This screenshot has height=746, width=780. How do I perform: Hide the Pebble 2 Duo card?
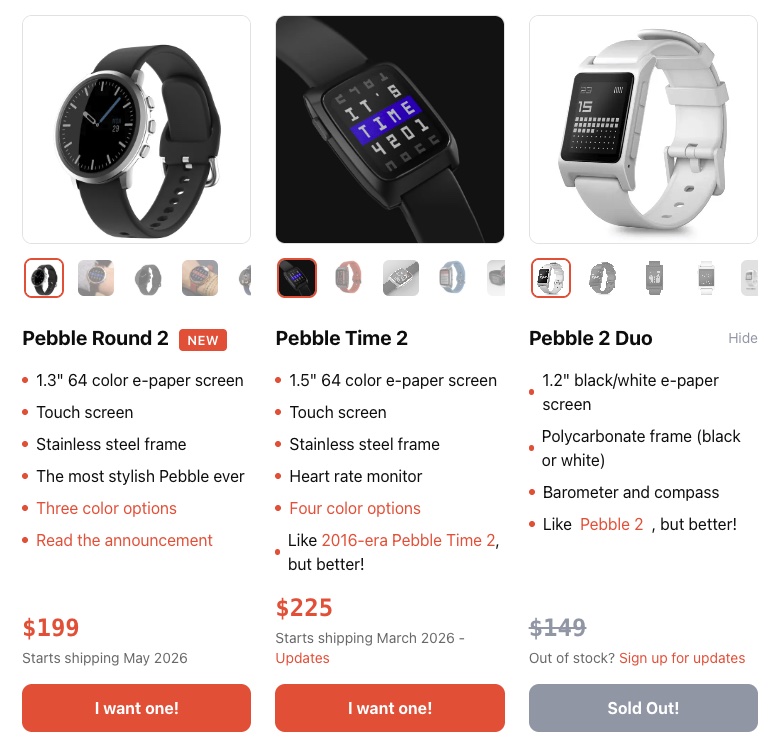(743, 338)
